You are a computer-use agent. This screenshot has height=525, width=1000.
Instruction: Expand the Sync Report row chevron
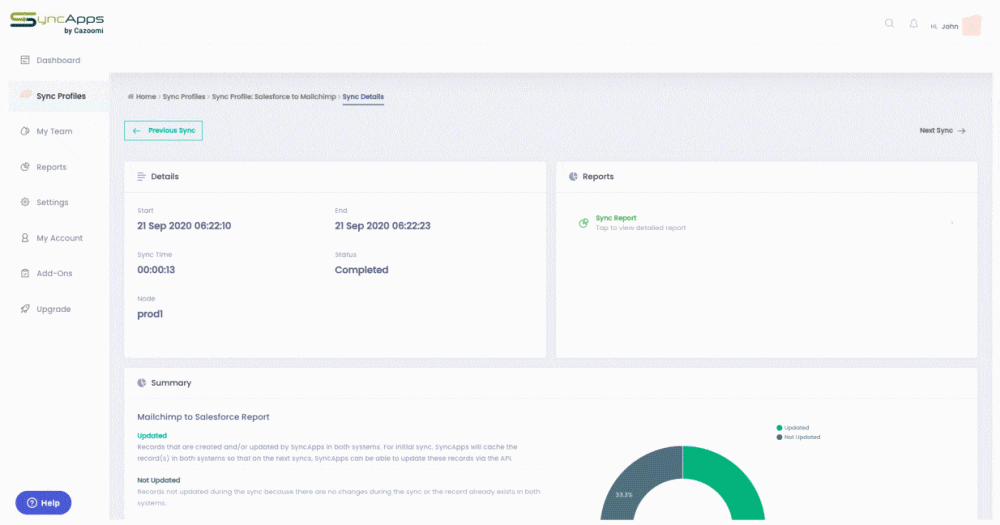(x=952, y=223)
